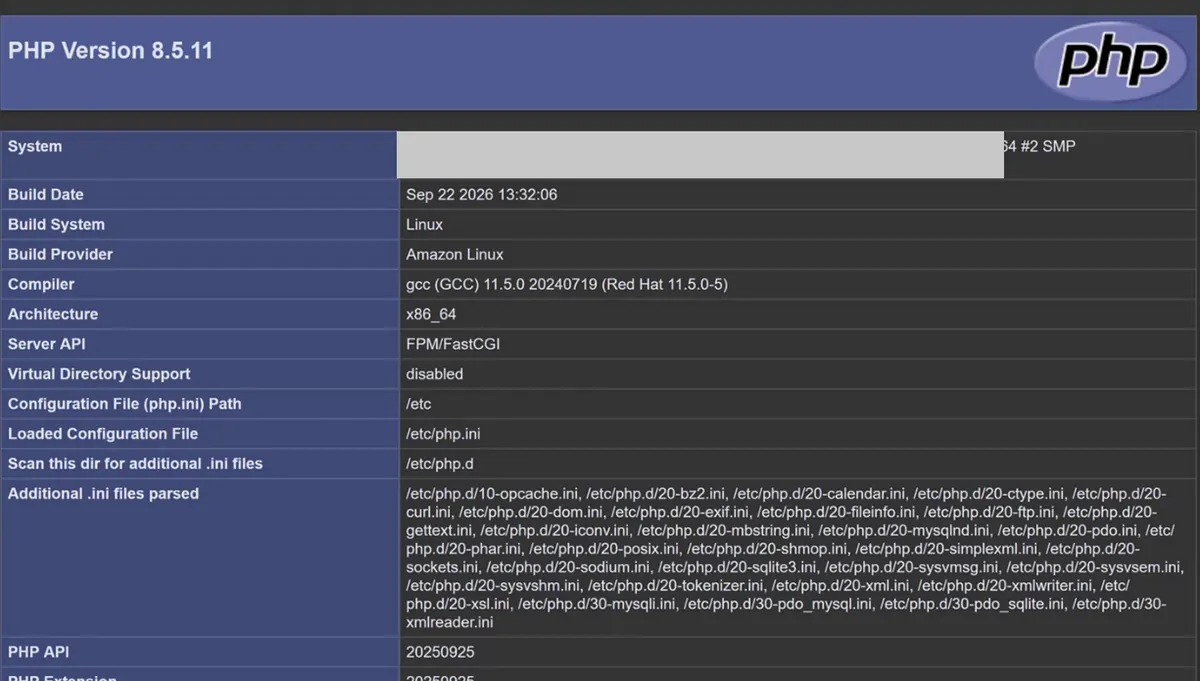Viewport: 1200px width, 681px height.
Task: Select the value Amazon Linux
Action: 455,254
